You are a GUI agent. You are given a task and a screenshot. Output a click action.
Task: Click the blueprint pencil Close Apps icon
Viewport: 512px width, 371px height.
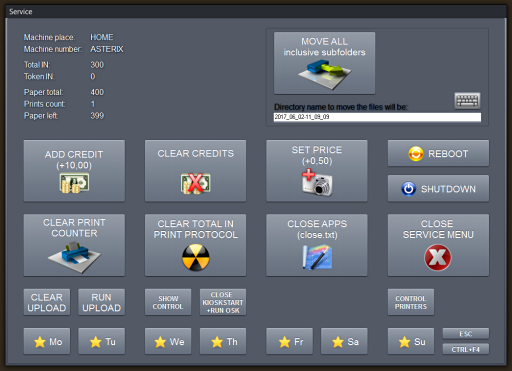pyautogui.click(x=317, y=257)
